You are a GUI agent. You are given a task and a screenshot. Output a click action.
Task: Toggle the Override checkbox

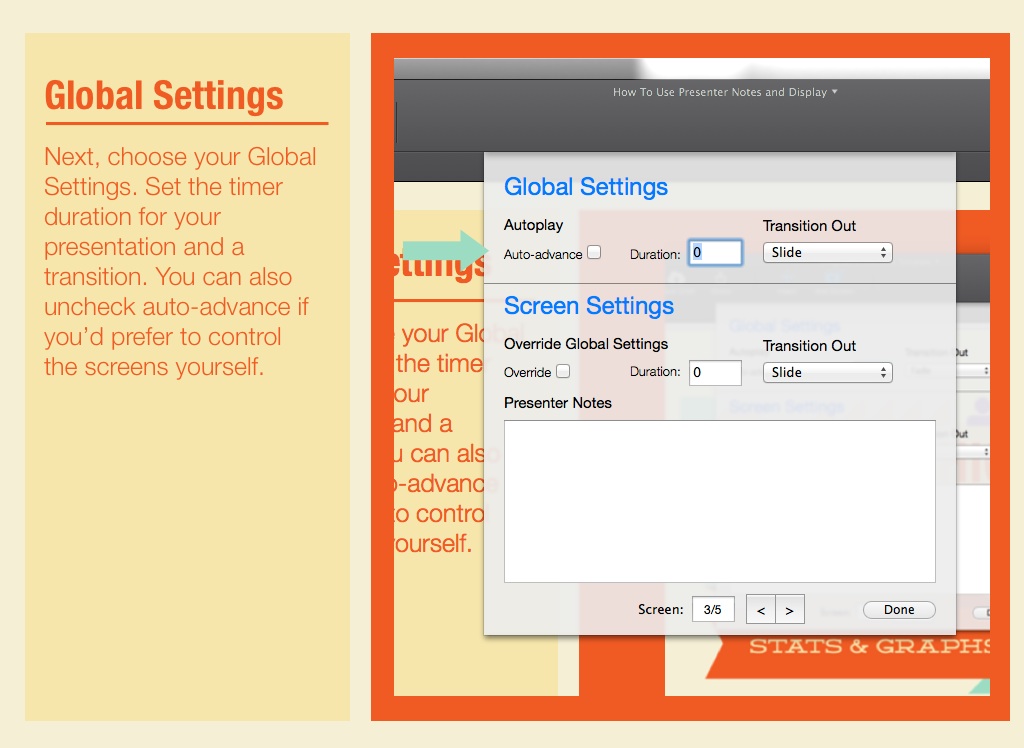click(x=563, y=372)
